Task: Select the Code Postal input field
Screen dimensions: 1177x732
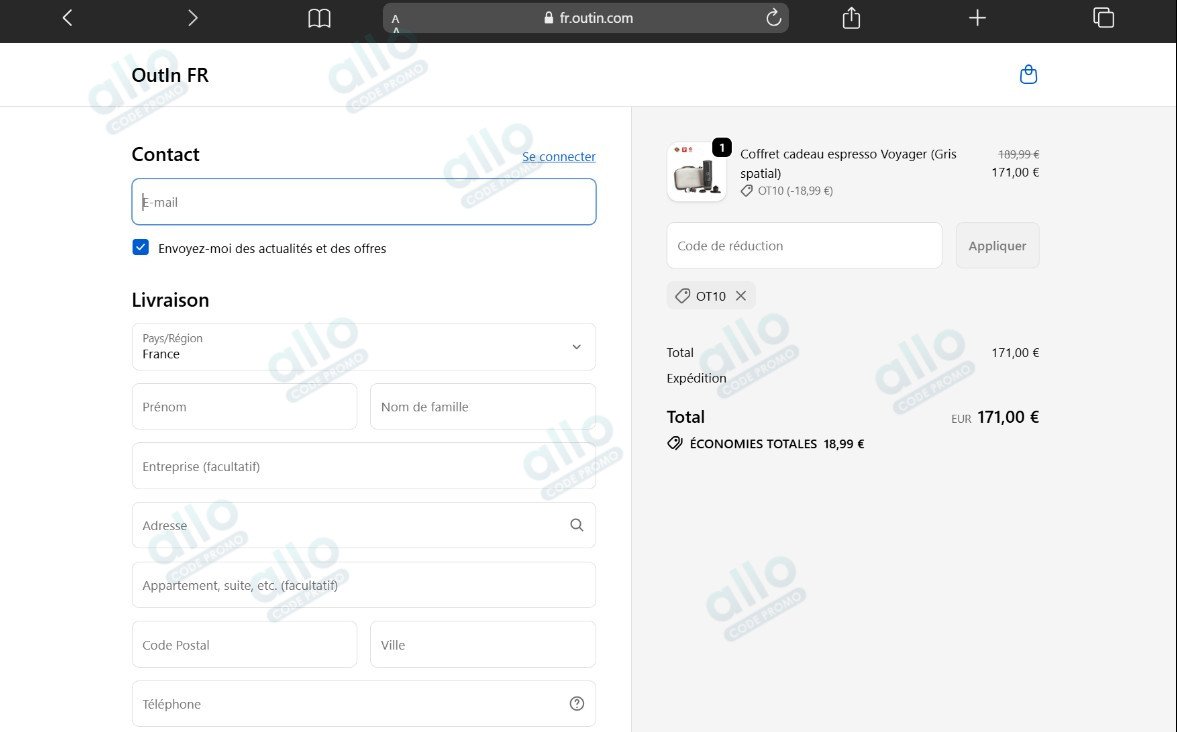Action: click(x=245, y=644)
